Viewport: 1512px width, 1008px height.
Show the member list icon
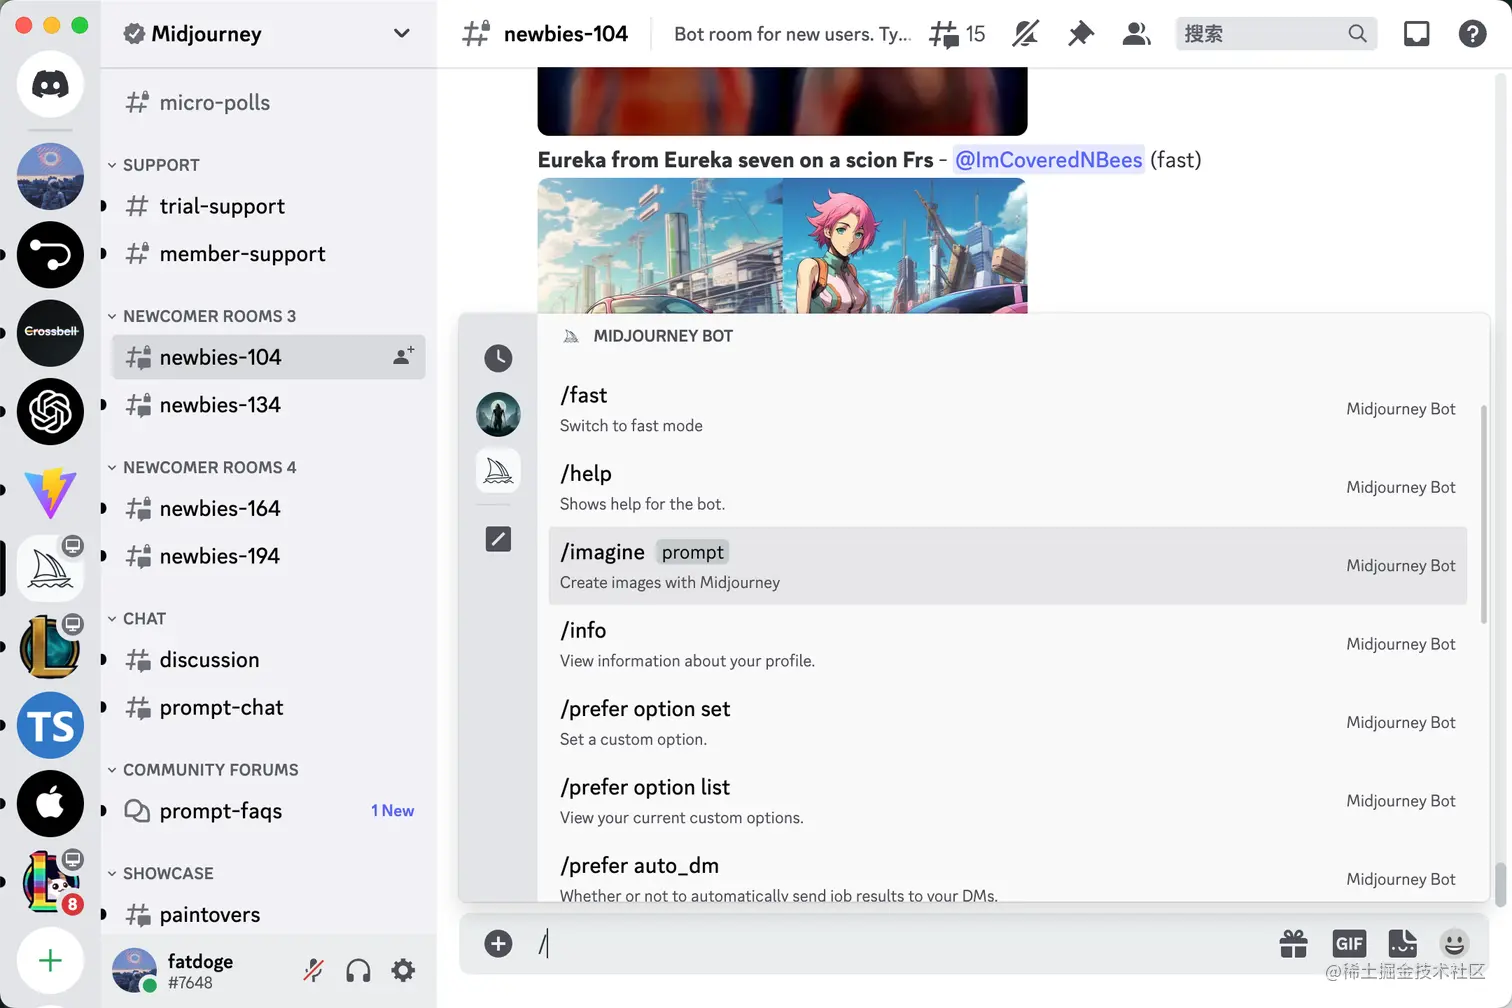pos(1136,34)
